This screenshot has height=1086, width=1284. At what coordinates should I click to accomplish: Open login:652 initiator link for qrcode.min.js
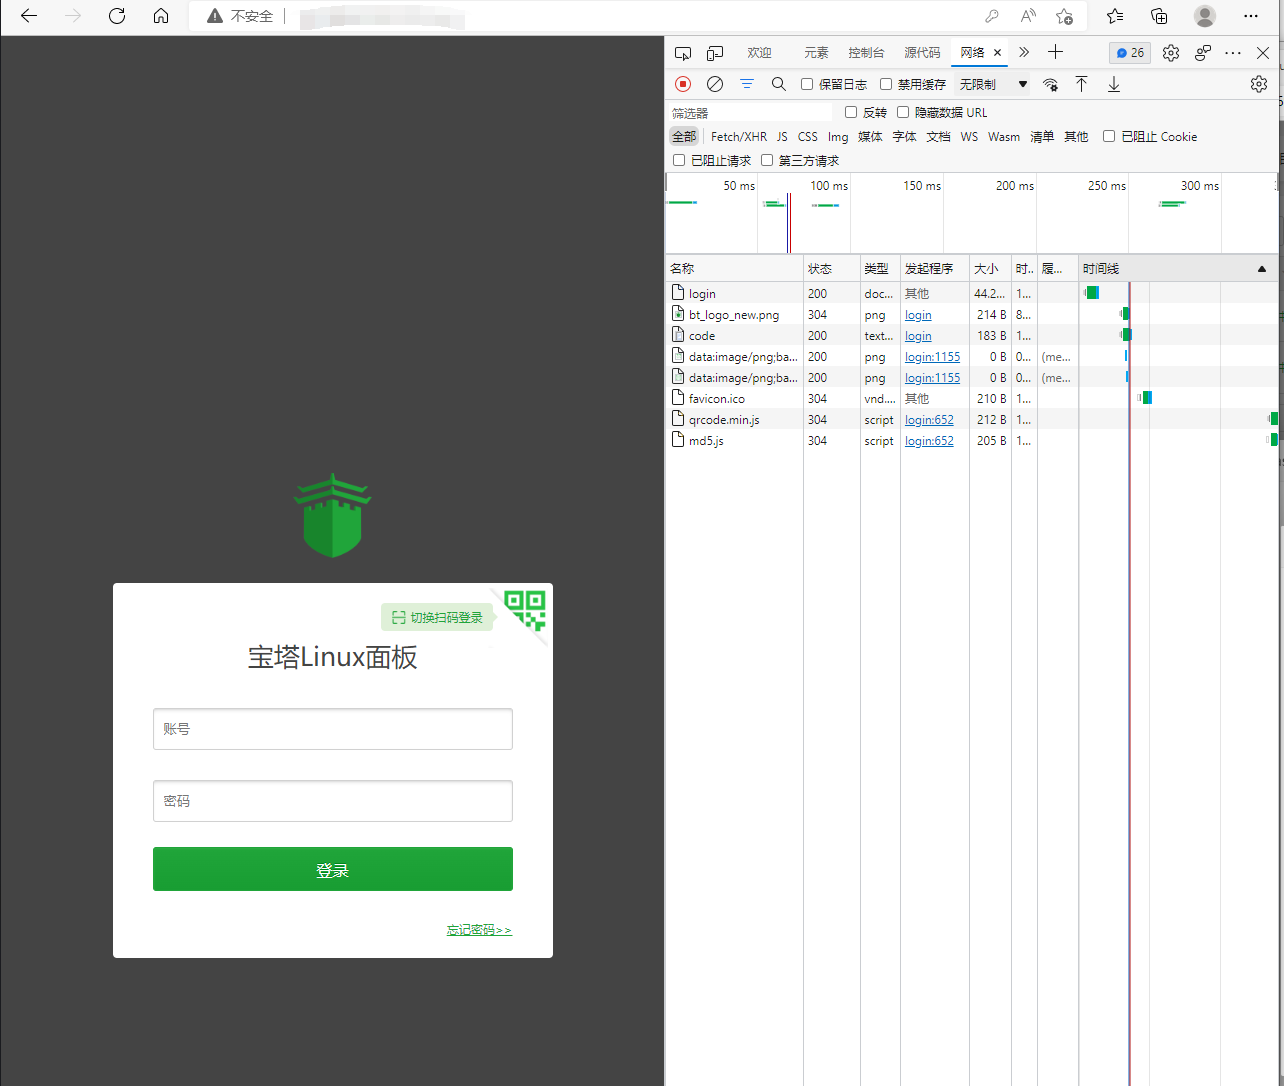(x=929, y=420)
